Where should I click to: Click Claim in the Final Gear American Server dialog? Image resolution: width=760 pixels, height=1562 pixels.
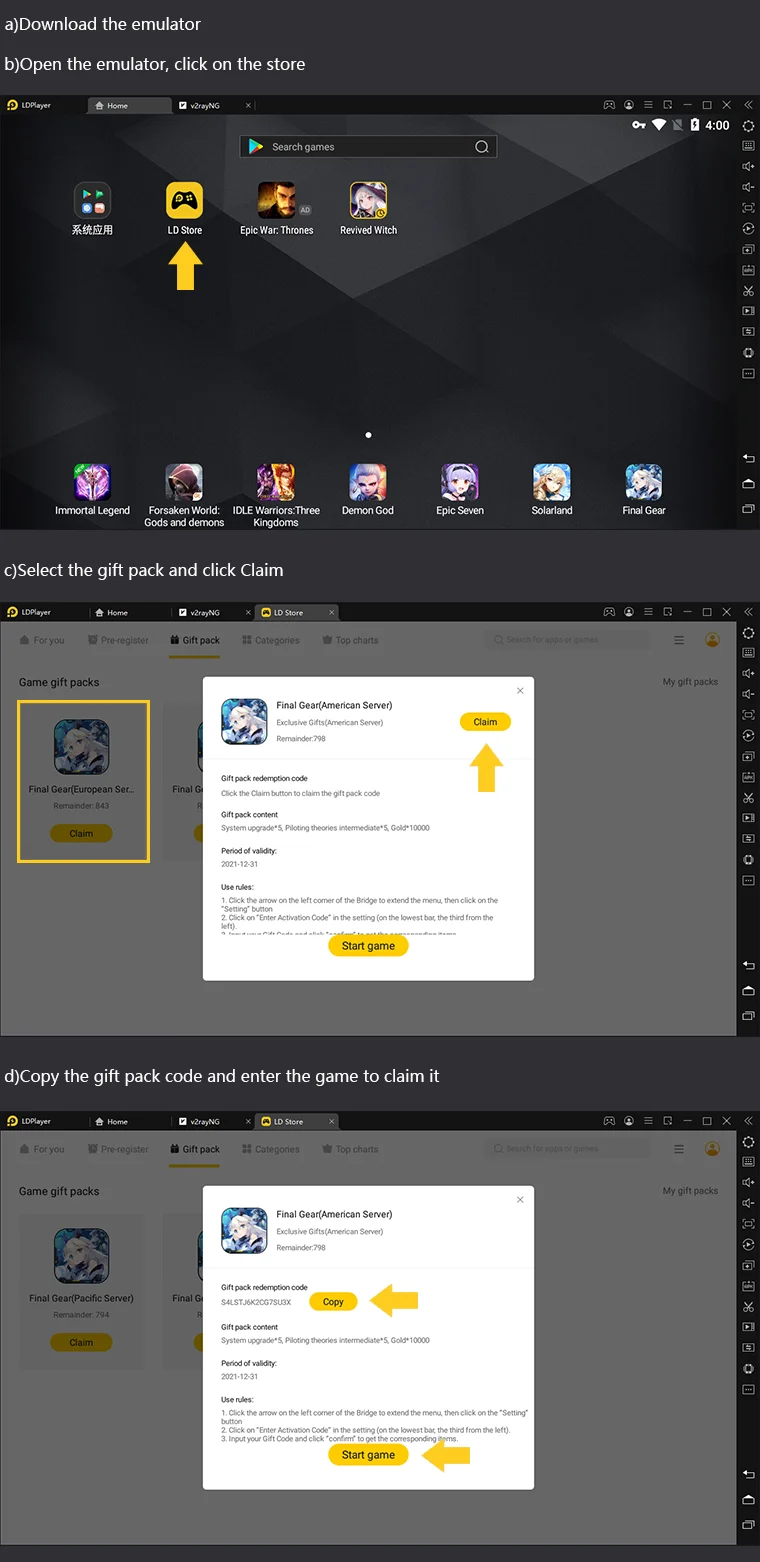point(485,722)
